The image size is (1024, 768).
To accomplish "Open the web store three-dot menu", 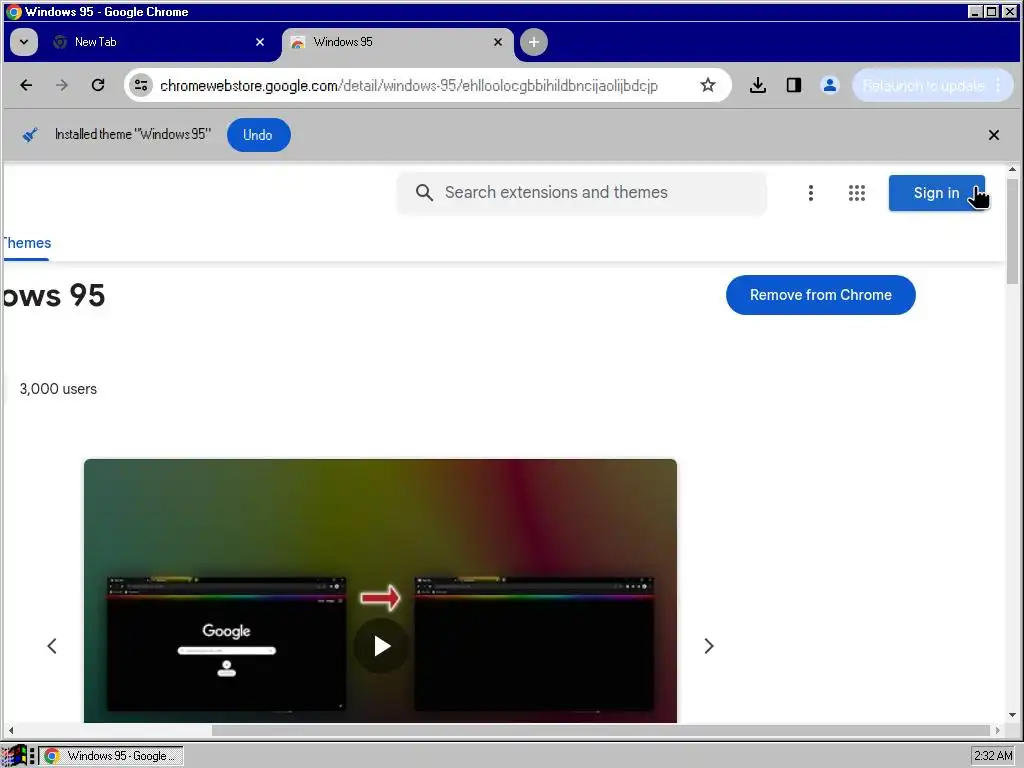I will (x=810, y=193).
